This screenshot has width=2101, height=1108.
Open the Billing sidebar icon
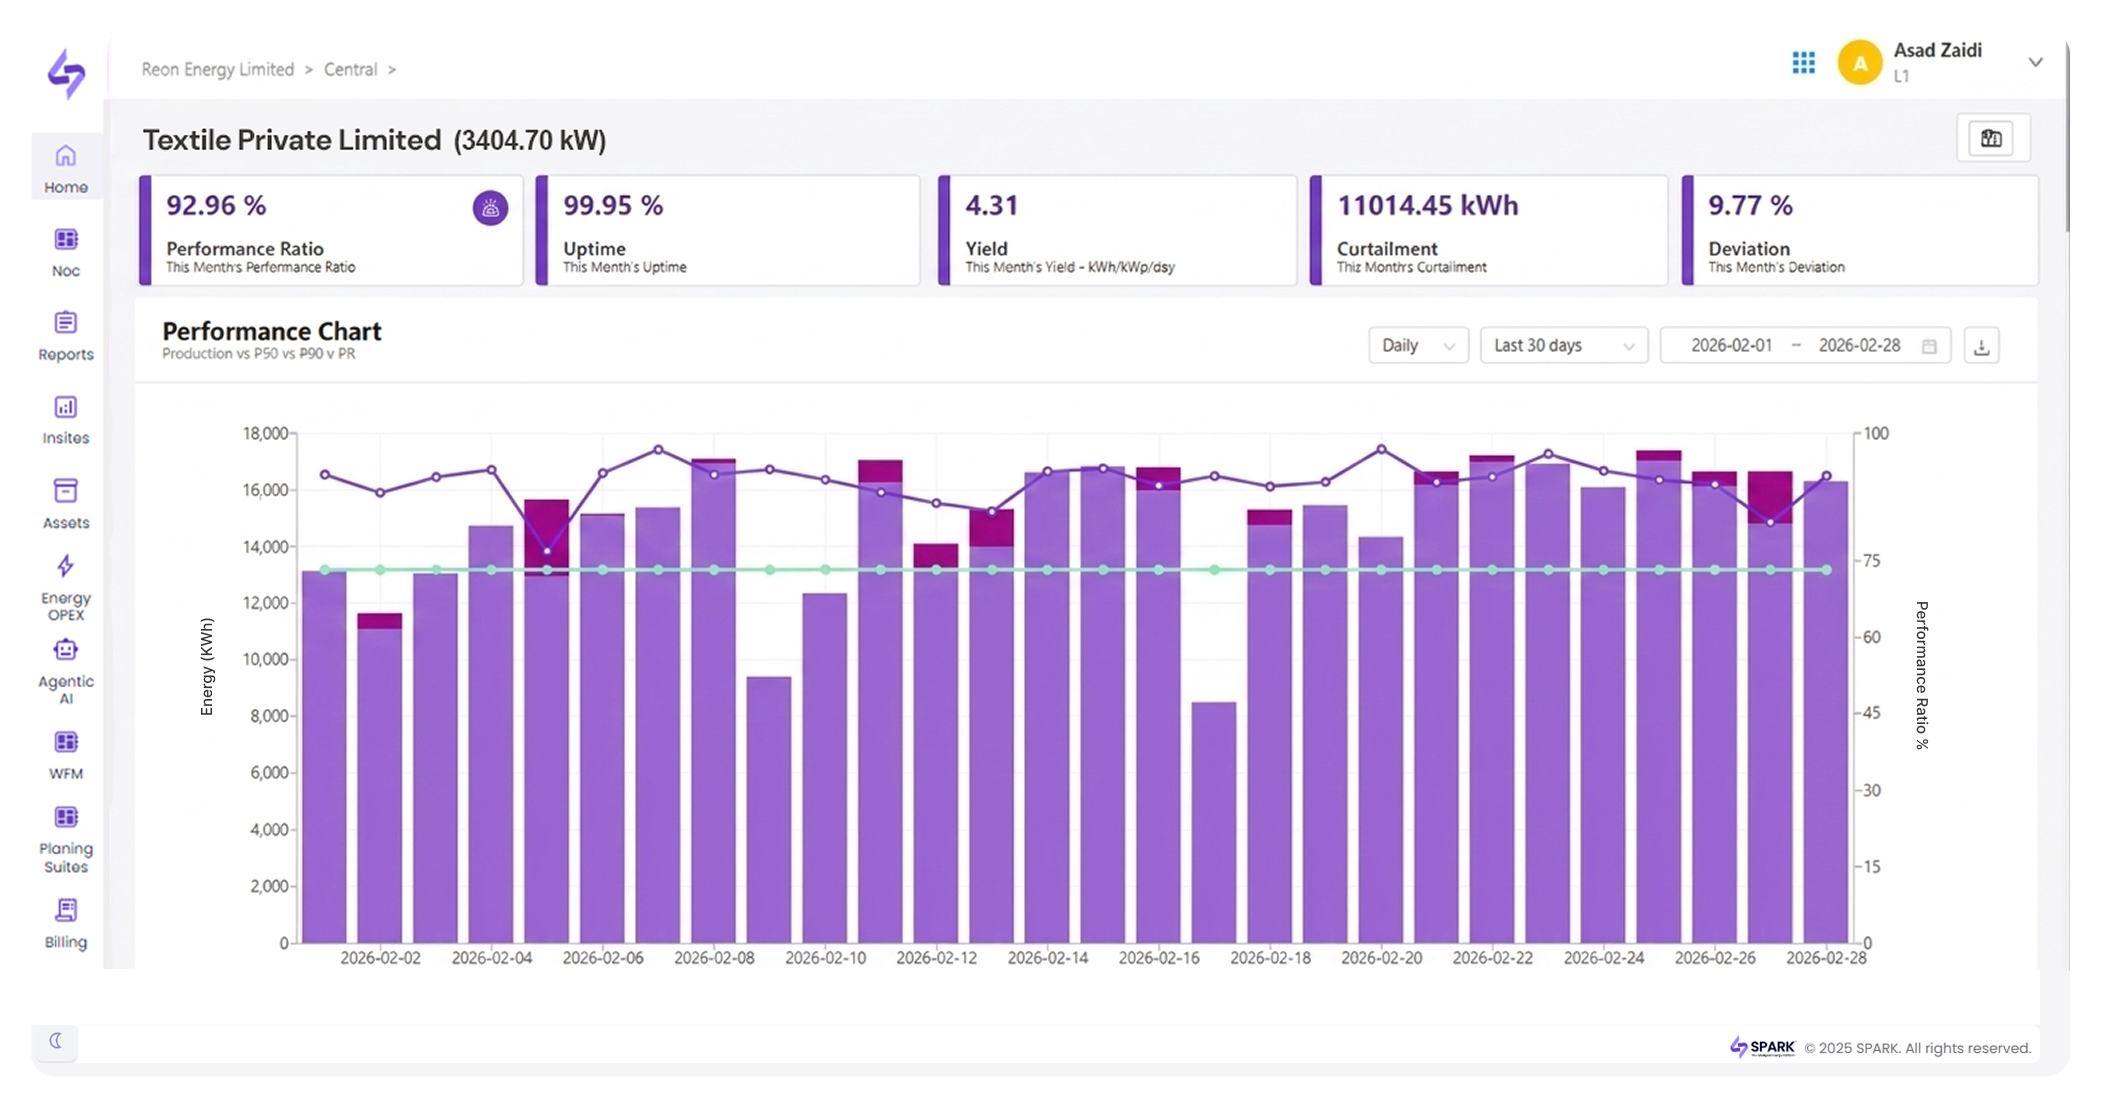65,910
